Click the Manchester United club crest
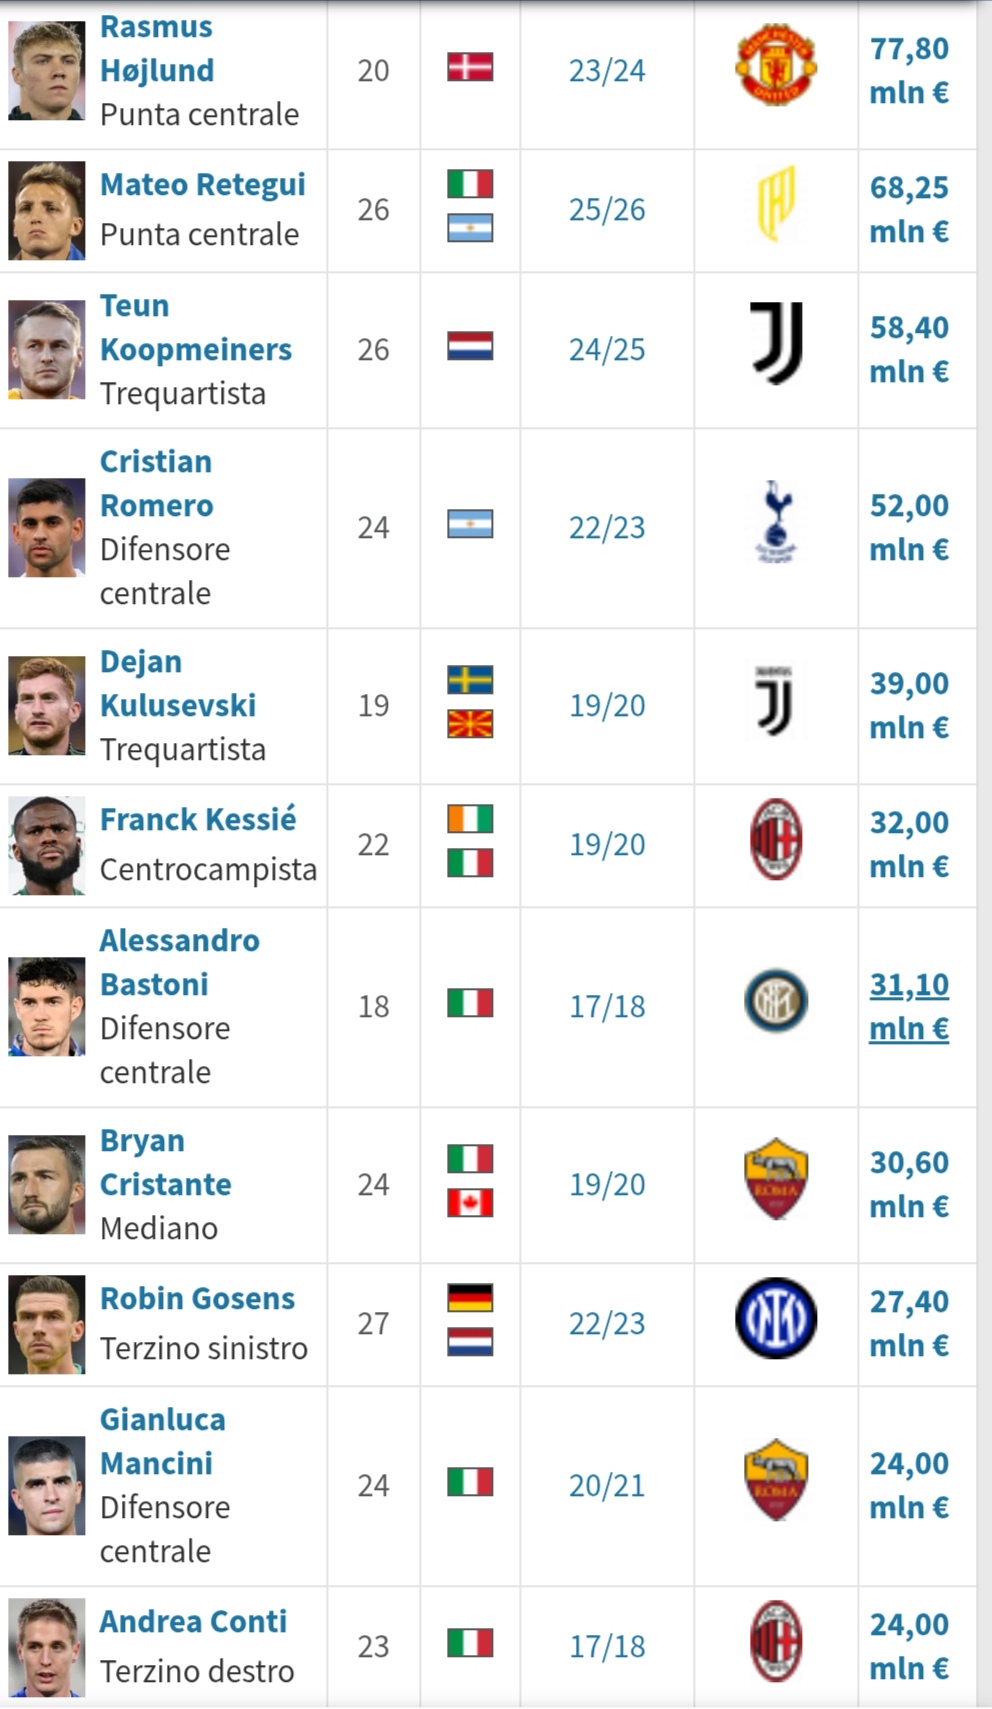992x1709 pixels. pyautogui.click(x=776, y=66)
